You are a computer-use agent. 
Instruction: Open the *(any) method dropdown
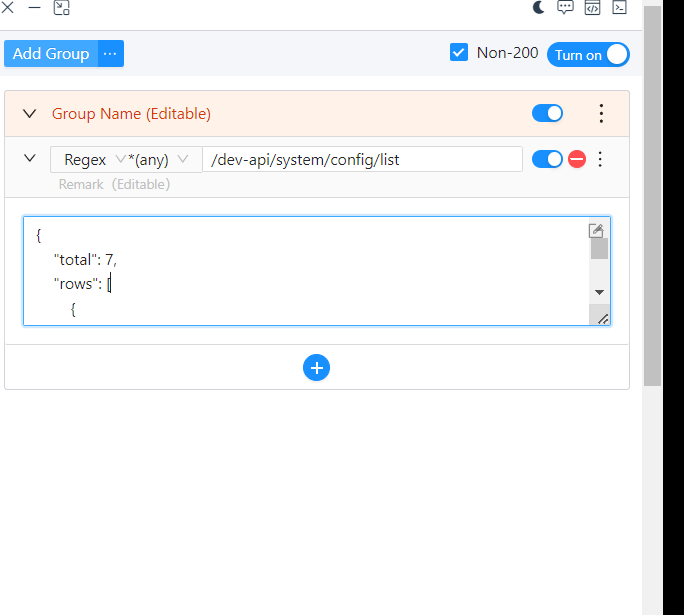click(x=158, y=160)
